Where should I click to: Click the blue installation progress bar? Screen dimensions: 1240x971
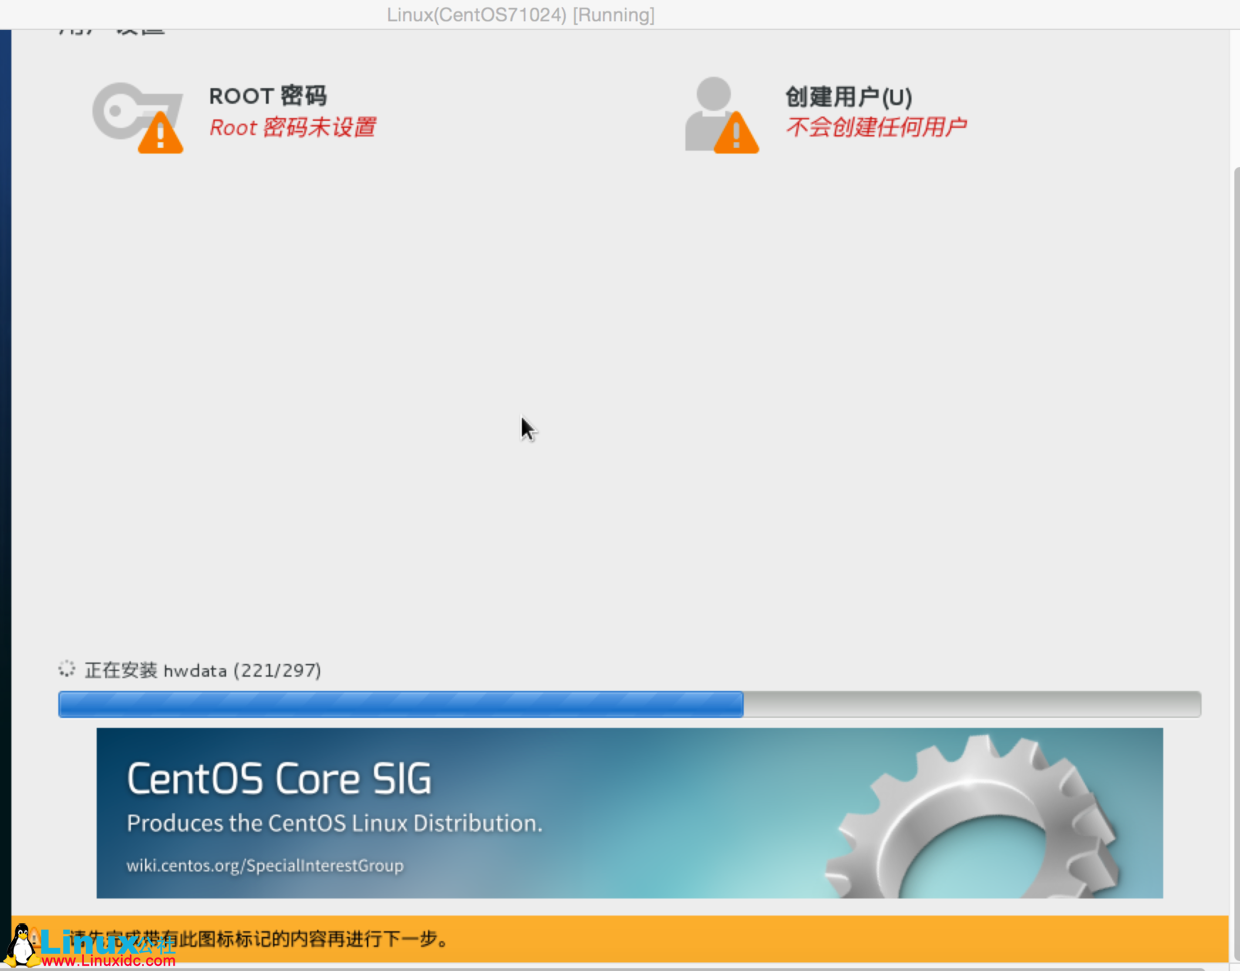tap(629, 704)
